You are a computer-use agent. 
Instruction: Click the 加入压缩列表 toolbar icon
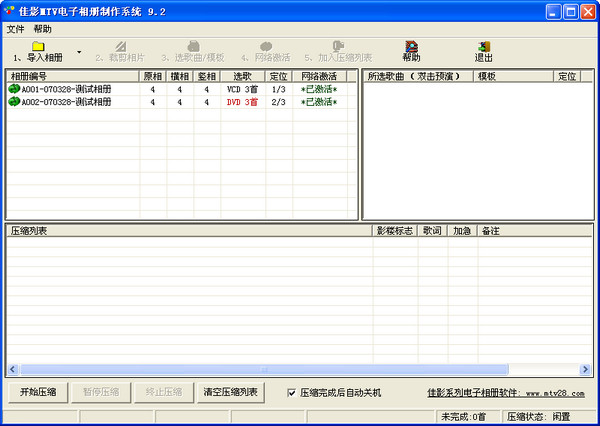(x=338, y=46)
